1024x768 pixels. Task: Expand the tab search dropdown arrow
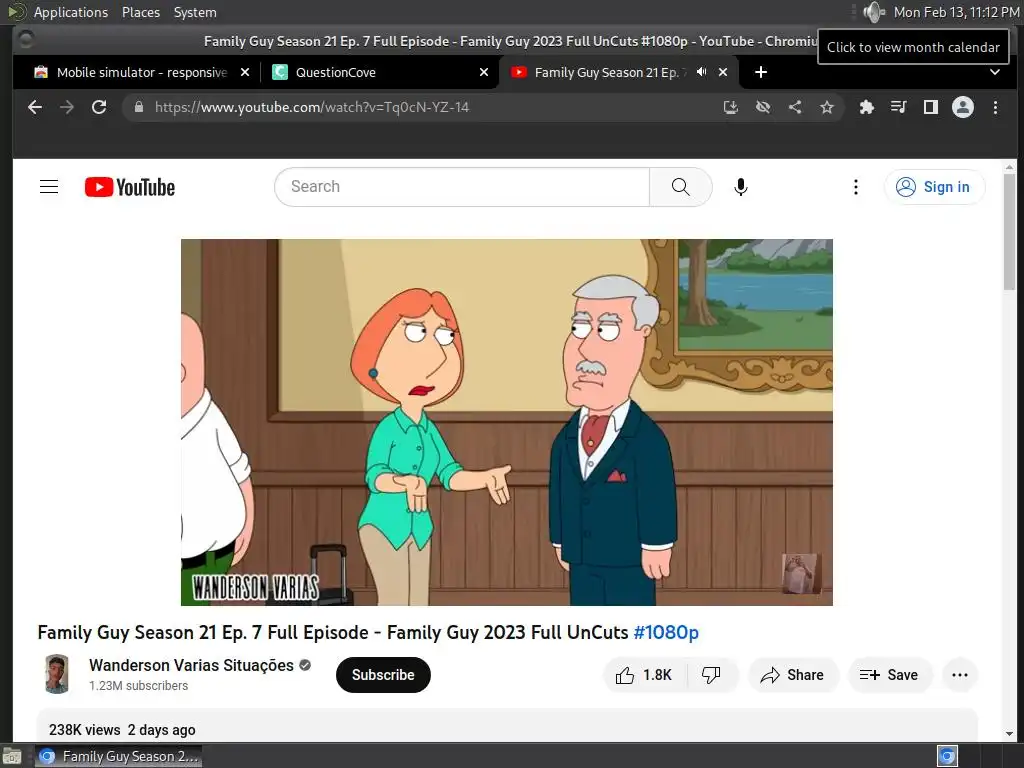click(x=995, y=72)
